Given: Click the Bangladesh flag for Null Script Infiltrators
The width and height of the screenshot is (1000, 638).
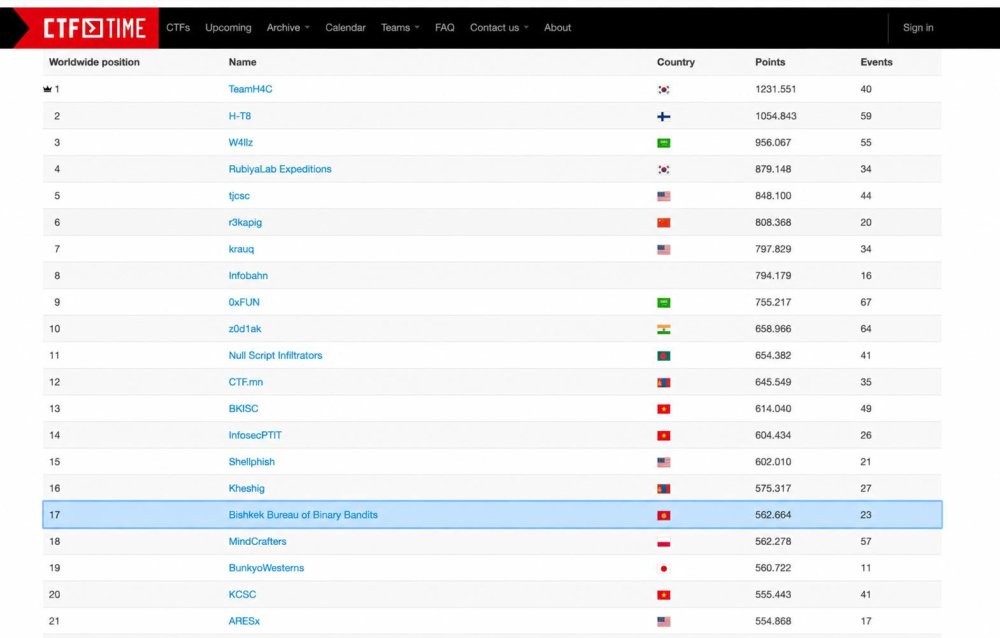Looking at the screenshot, I should [663, 356].
